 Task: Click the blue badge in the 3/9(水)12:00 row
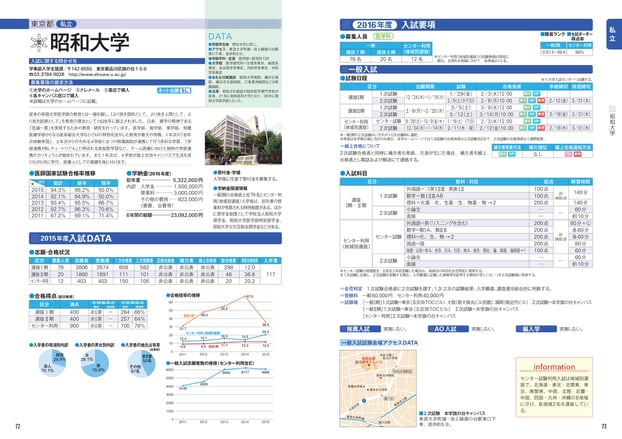coord(536,107)
